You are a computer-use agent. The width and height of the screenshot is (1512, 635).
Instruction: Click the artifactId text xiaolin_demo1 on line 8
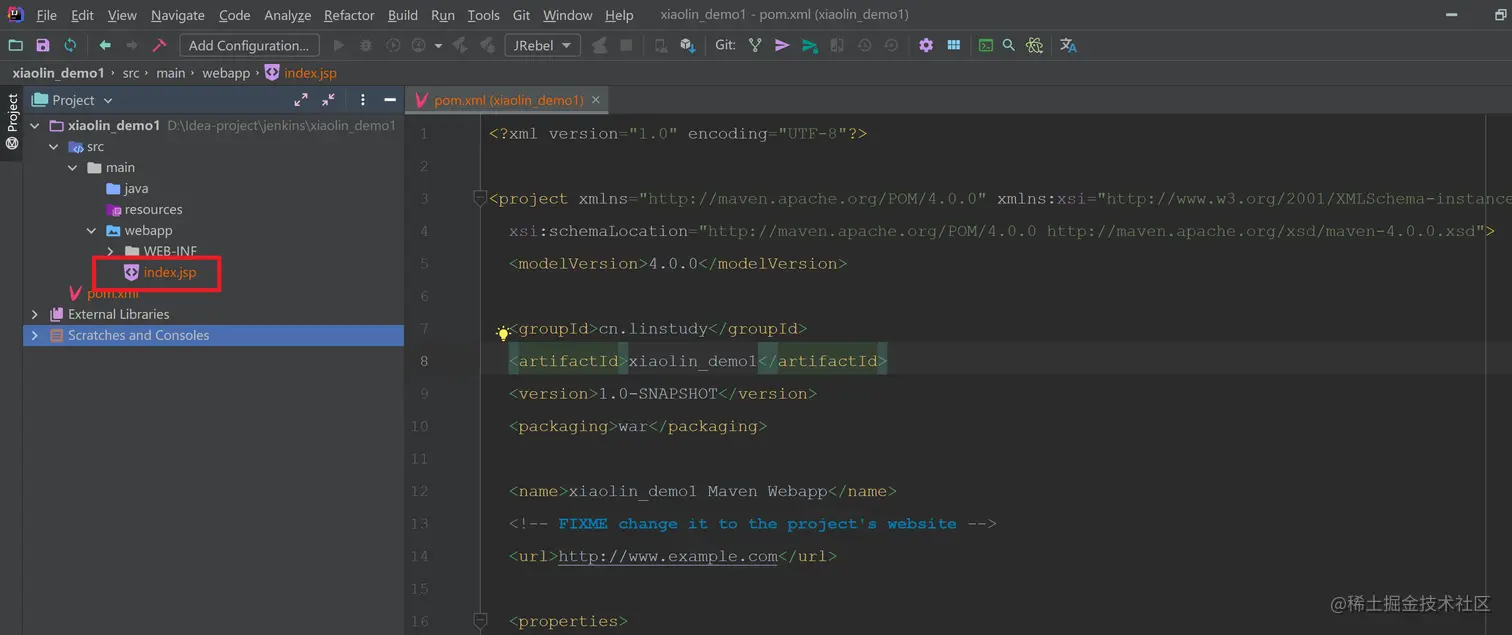(x=693, y=361)
